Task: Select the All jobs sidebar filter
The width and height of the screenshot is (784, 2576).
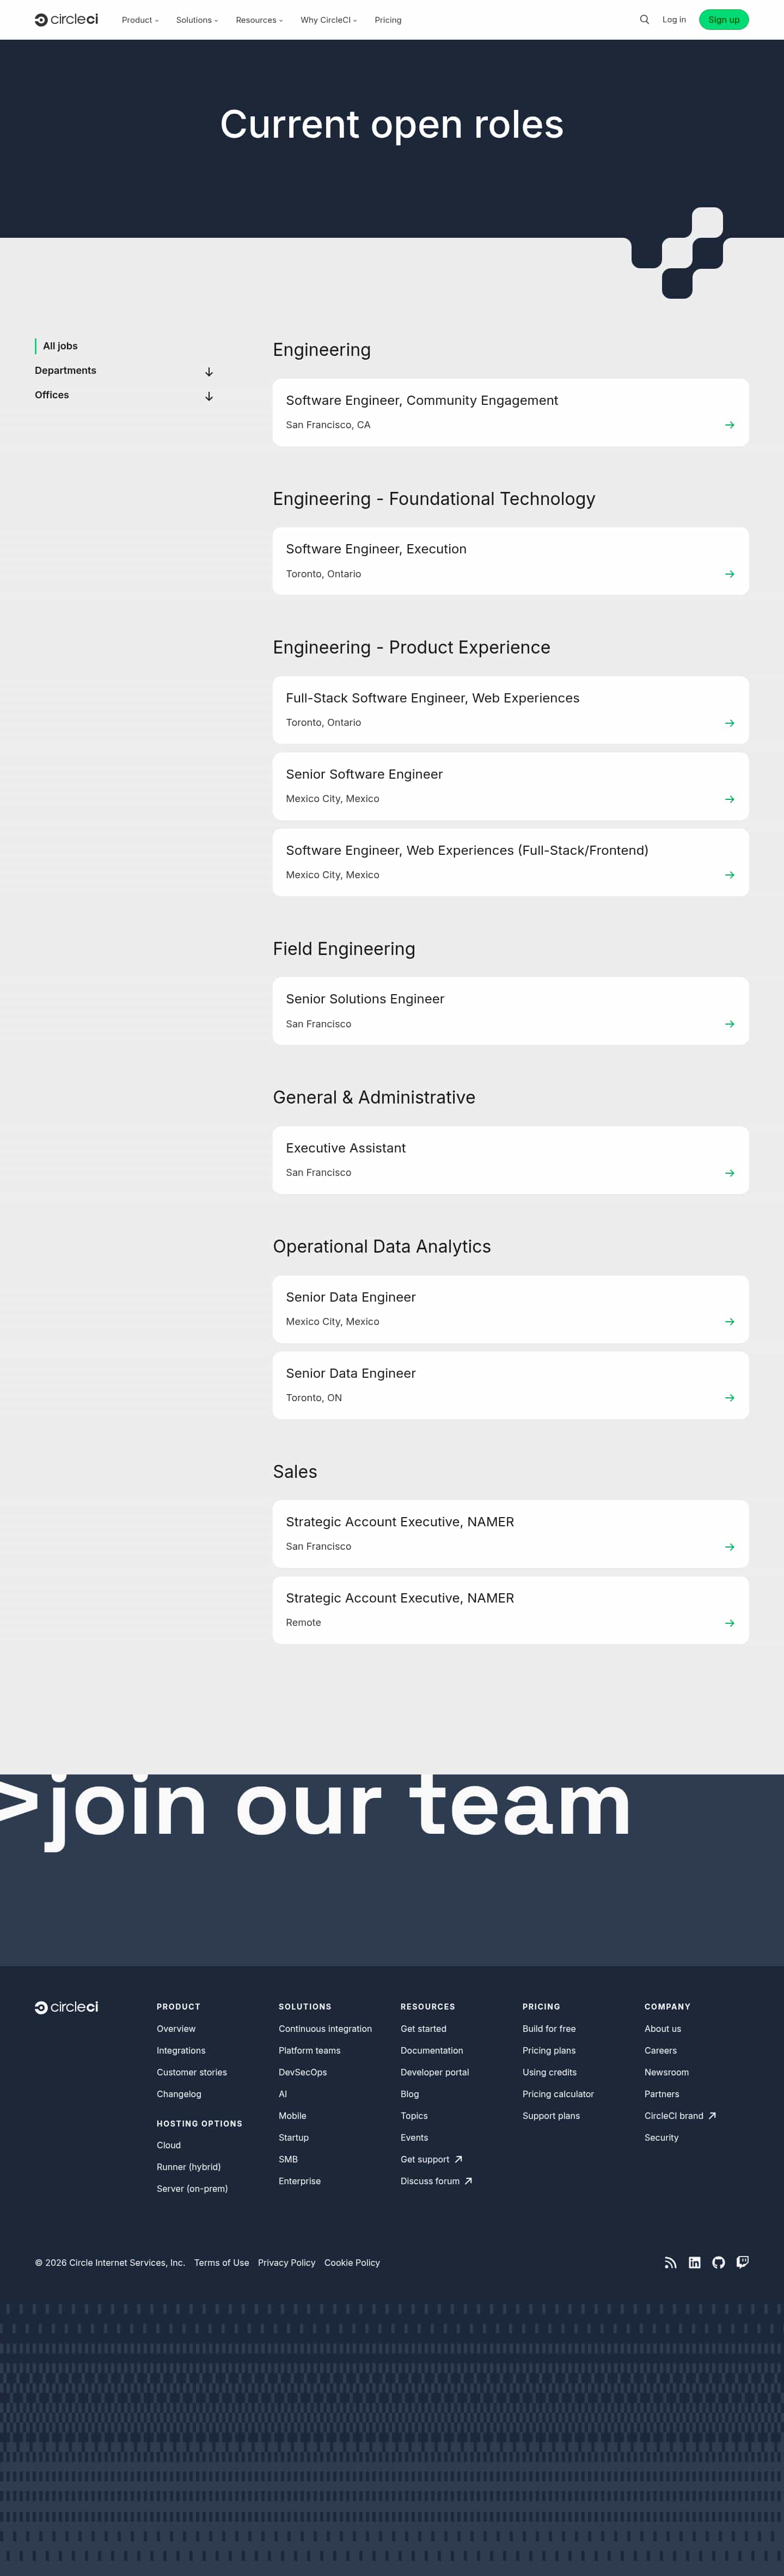Action: tap(60, 346)
